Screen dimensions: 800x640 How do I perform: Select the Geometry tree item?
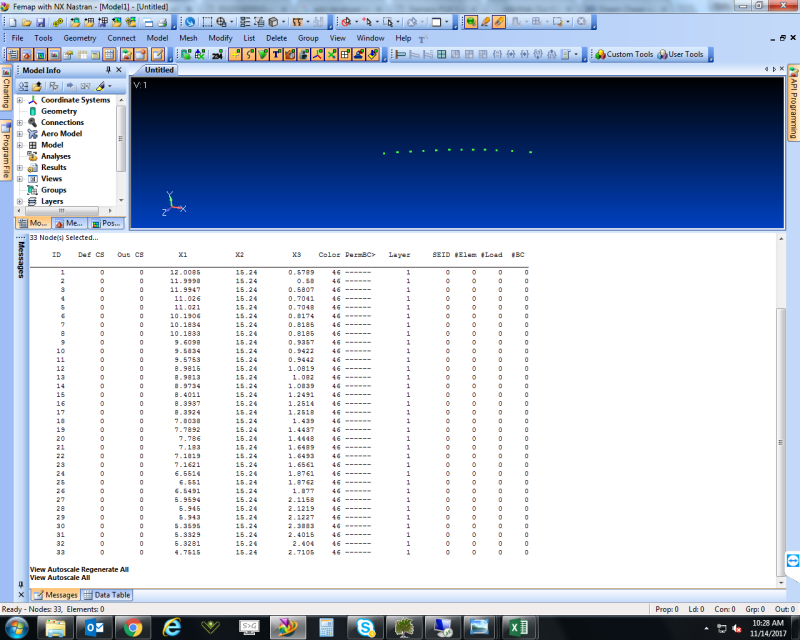pyautogui.click(x=59, y=111)
